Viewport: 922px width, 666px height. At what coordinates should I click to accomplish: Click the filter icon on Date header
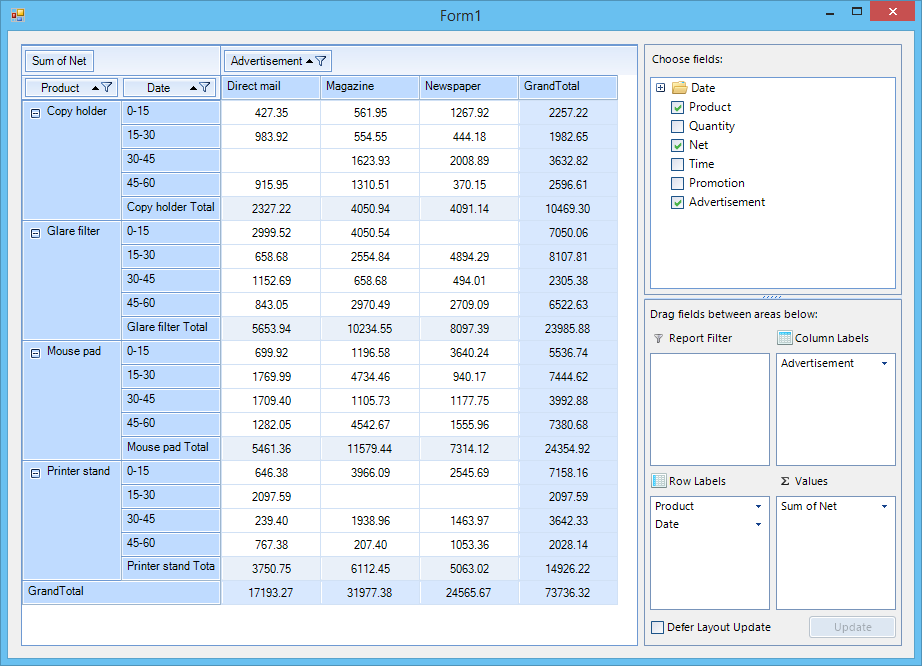205,88
